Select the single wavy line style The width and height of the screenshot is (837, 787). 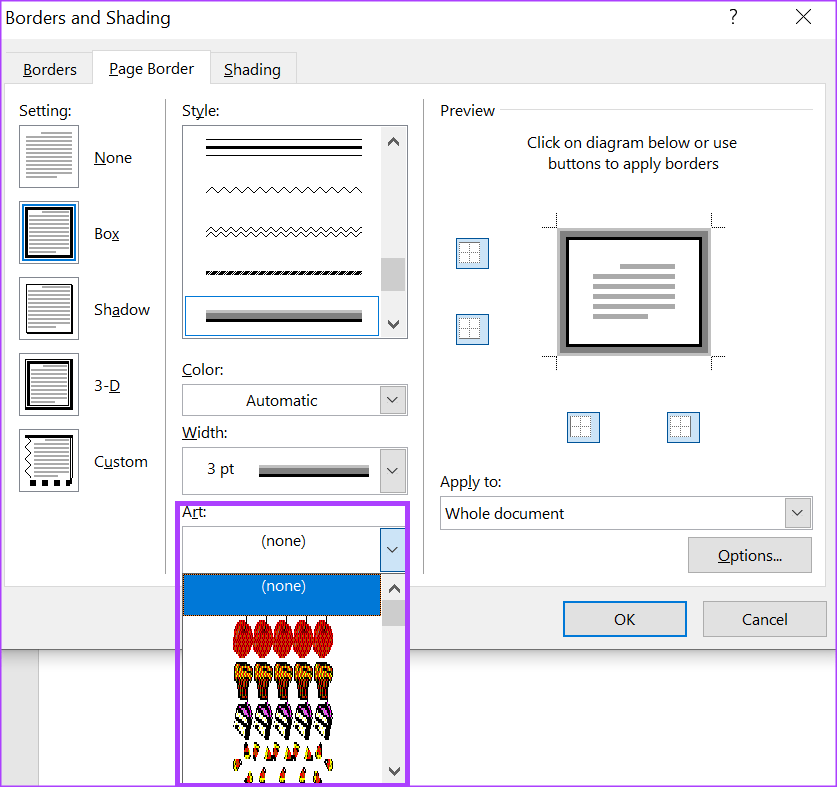coord(284,190)
